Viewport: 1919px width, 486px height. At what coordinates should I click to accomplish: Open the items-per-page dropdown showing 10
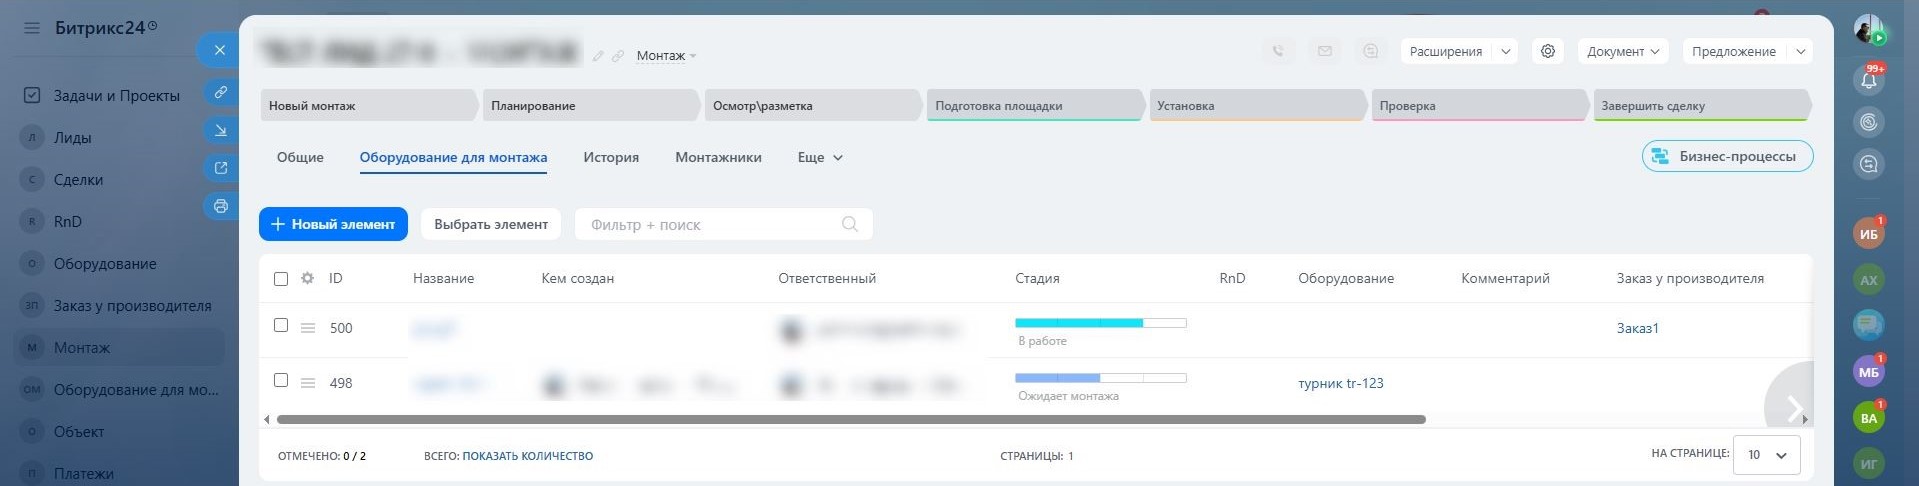1766,454
